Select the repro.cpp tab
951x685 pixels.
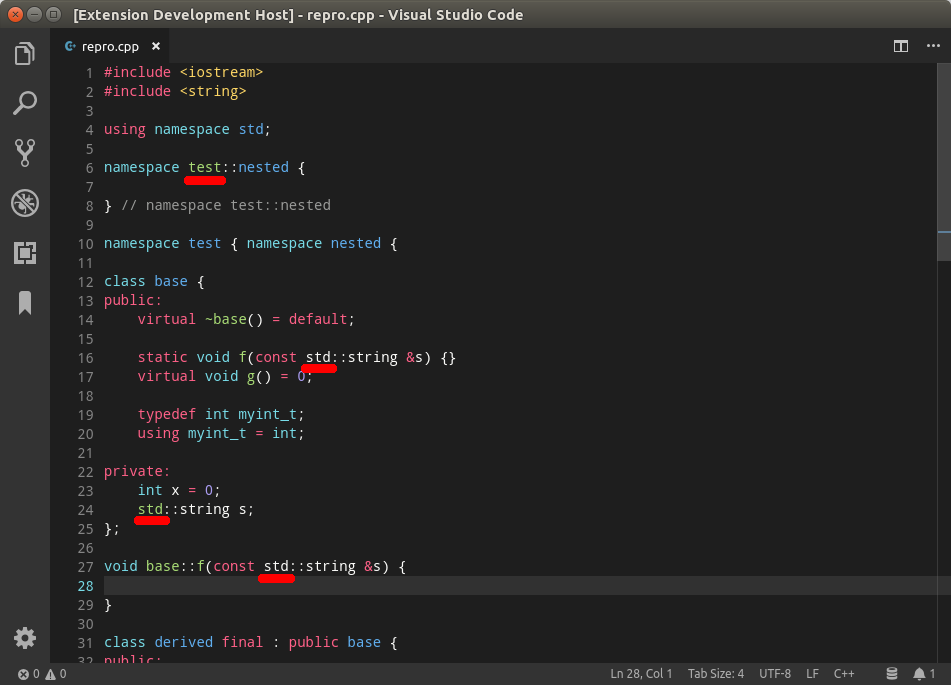tap(112, 45)
